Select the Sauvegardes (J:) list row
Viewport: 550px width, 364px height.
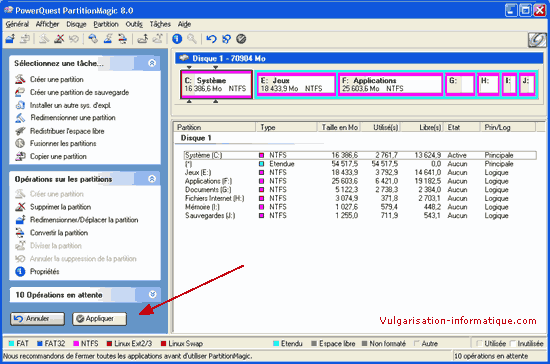(360, 215)
